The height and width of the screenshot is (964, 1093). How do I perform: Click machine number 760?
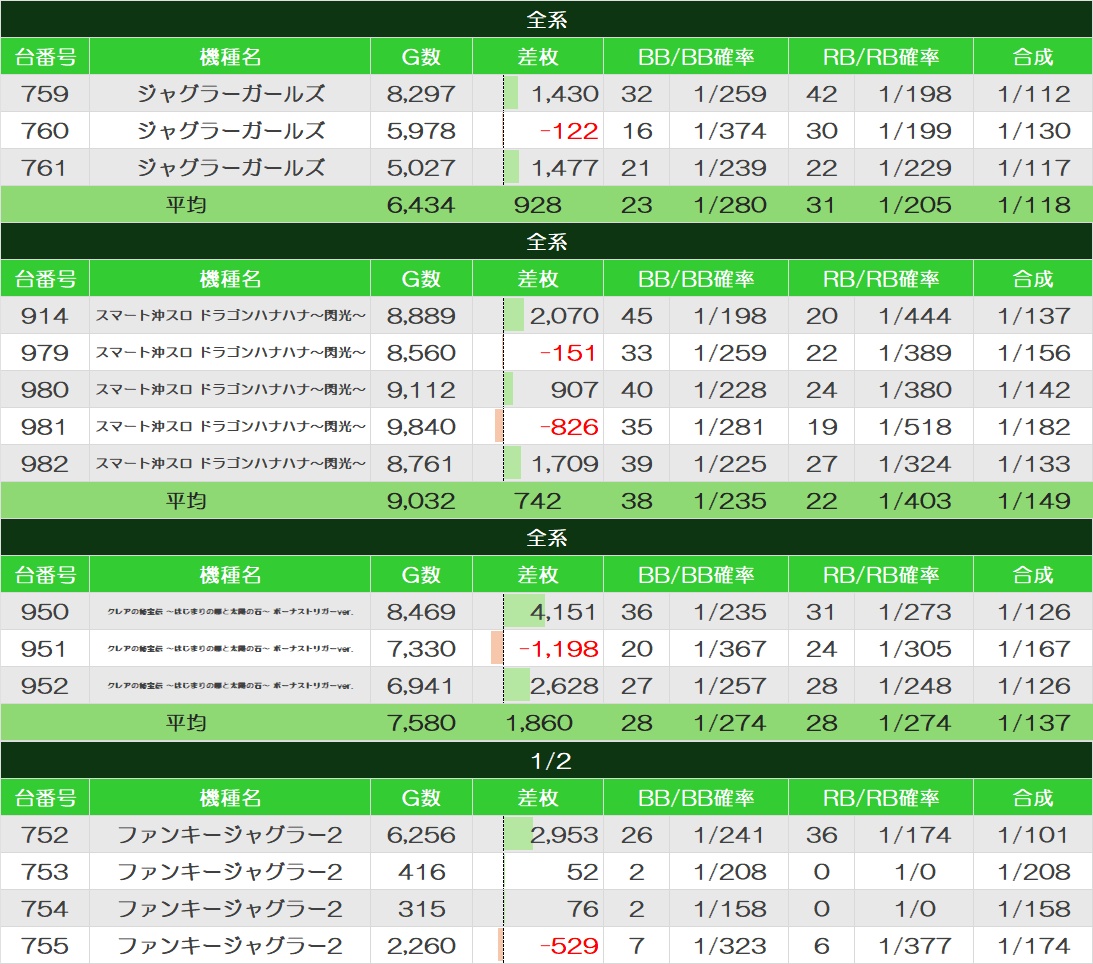pyautogui.click(x=45, y=130)
